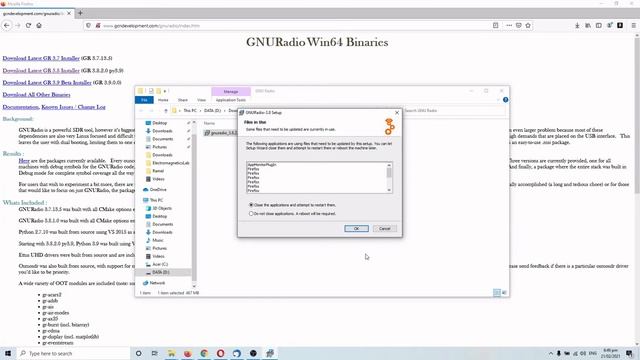640x360 pixels.
Task: Select OneDrive in the Explorer sidebar
Action: 158,189
